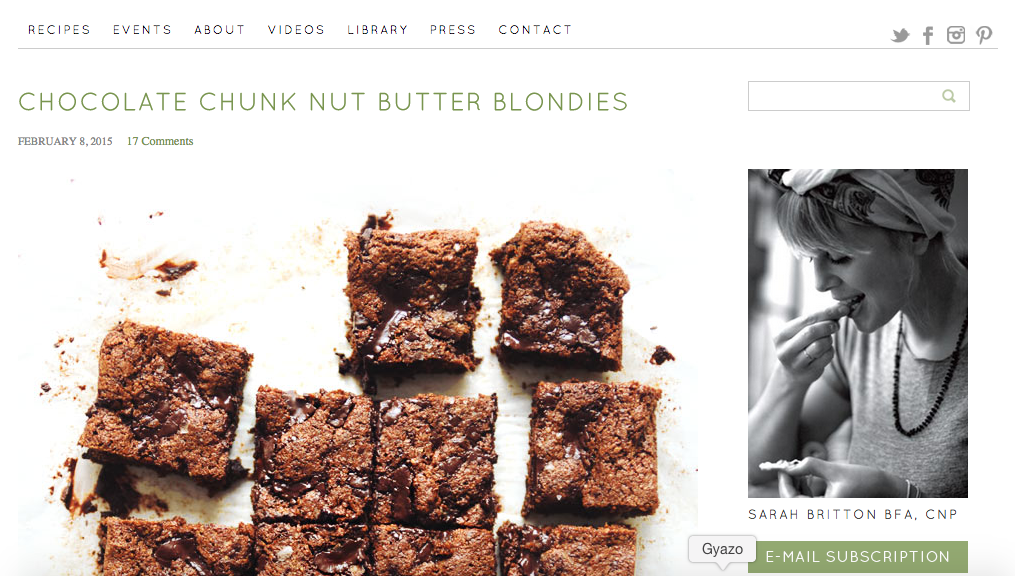Open the Recipes menu item
The height and width of the screenshot is (576, 1015).
tap(59, 30)
